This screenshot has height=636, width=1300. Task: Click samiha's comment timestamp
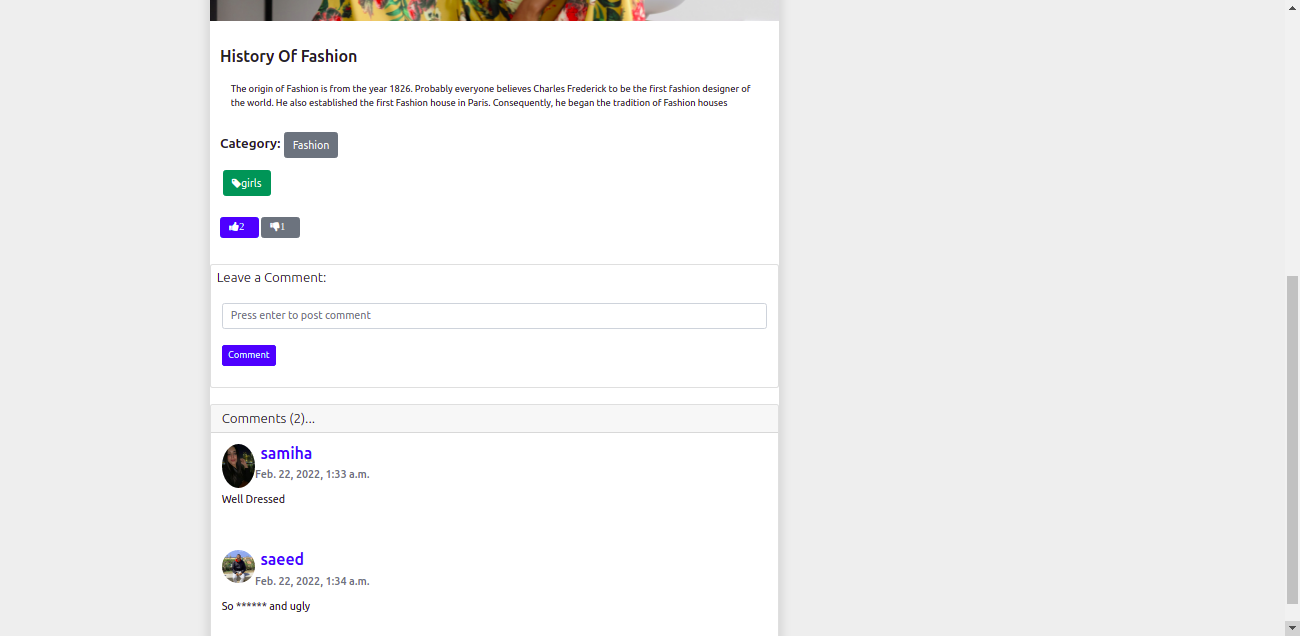[312, 474]
